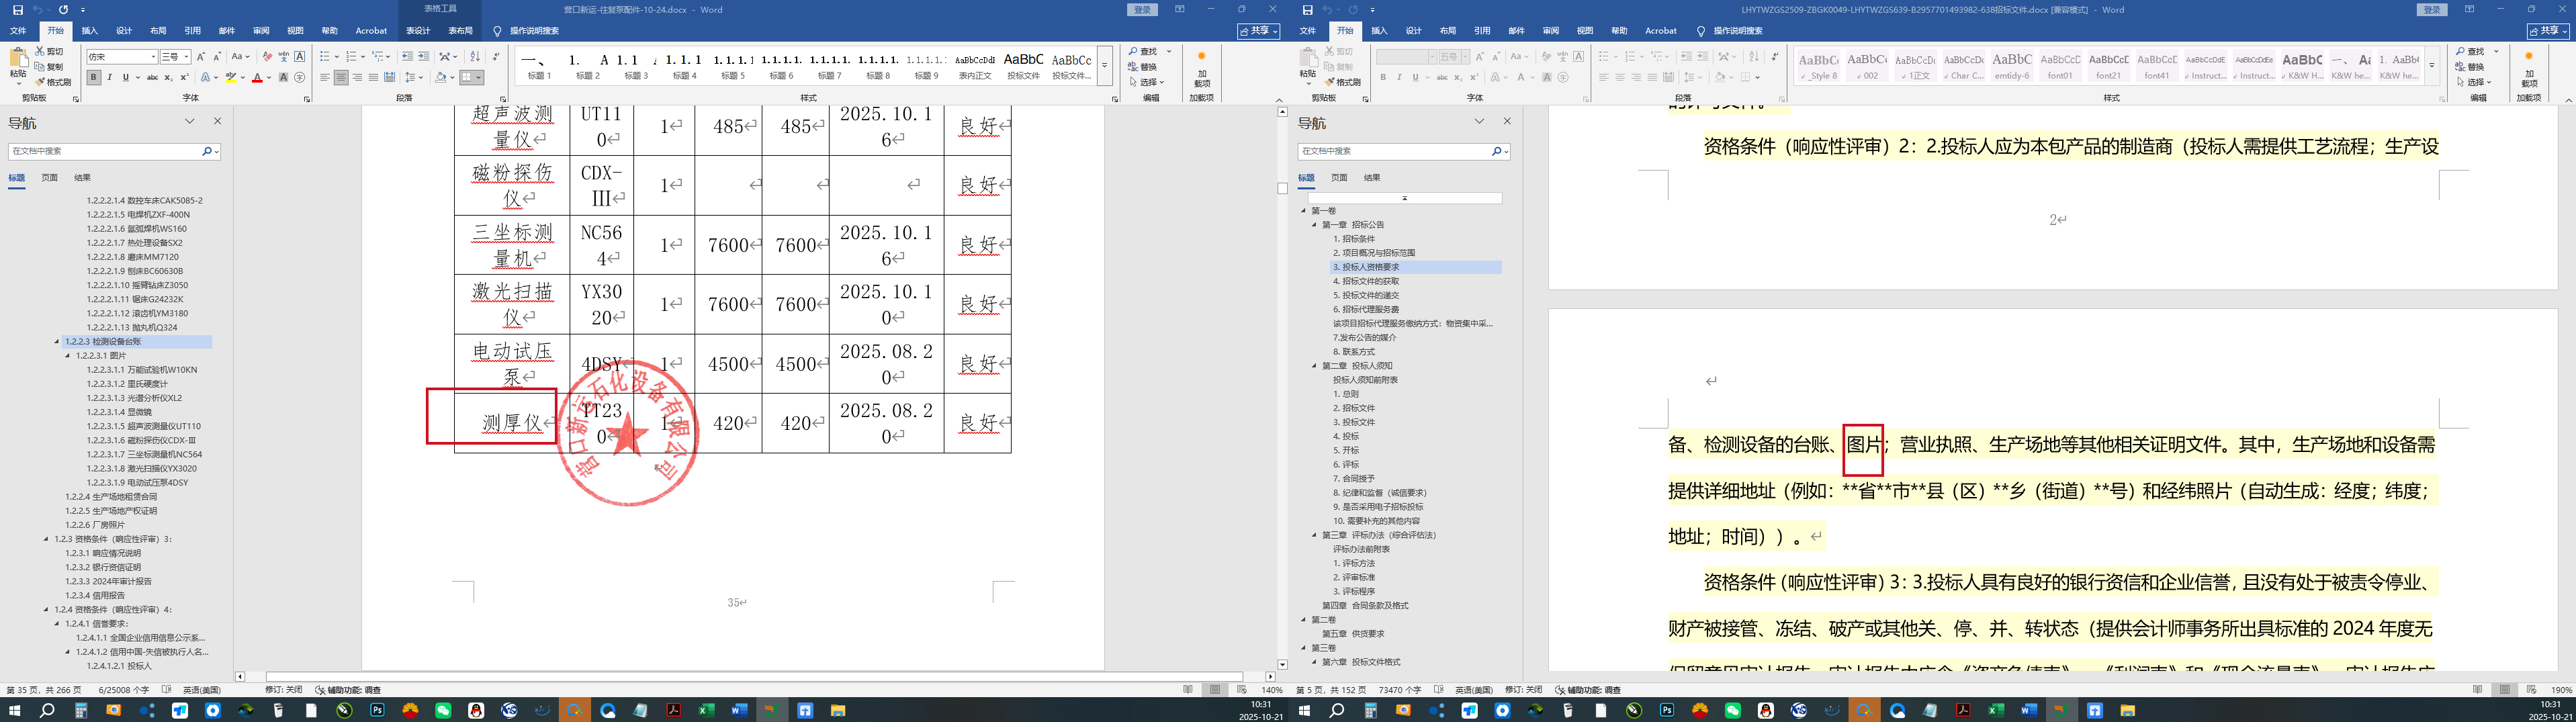Toggle center alignment in left Word window
This screenshot has width=2576, height=722.
pyautogui.click(x=341, y=77)
